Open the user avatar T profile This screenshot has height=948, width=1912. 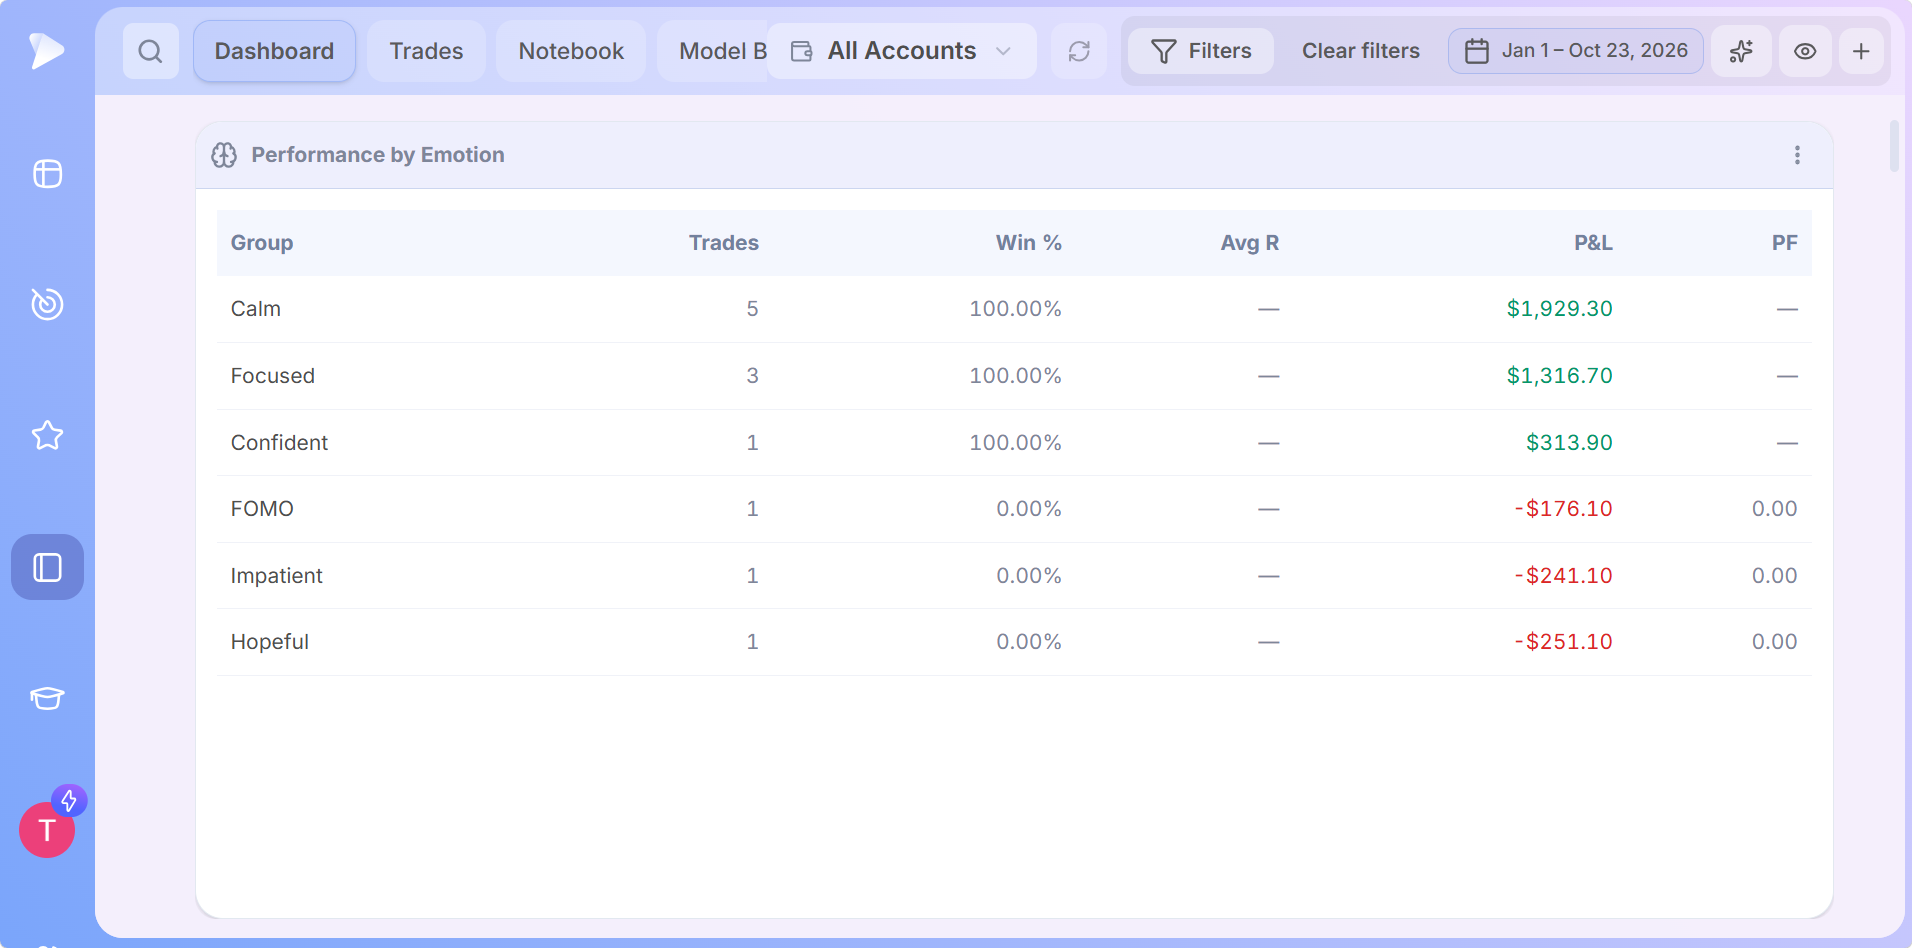pos(47,830)
